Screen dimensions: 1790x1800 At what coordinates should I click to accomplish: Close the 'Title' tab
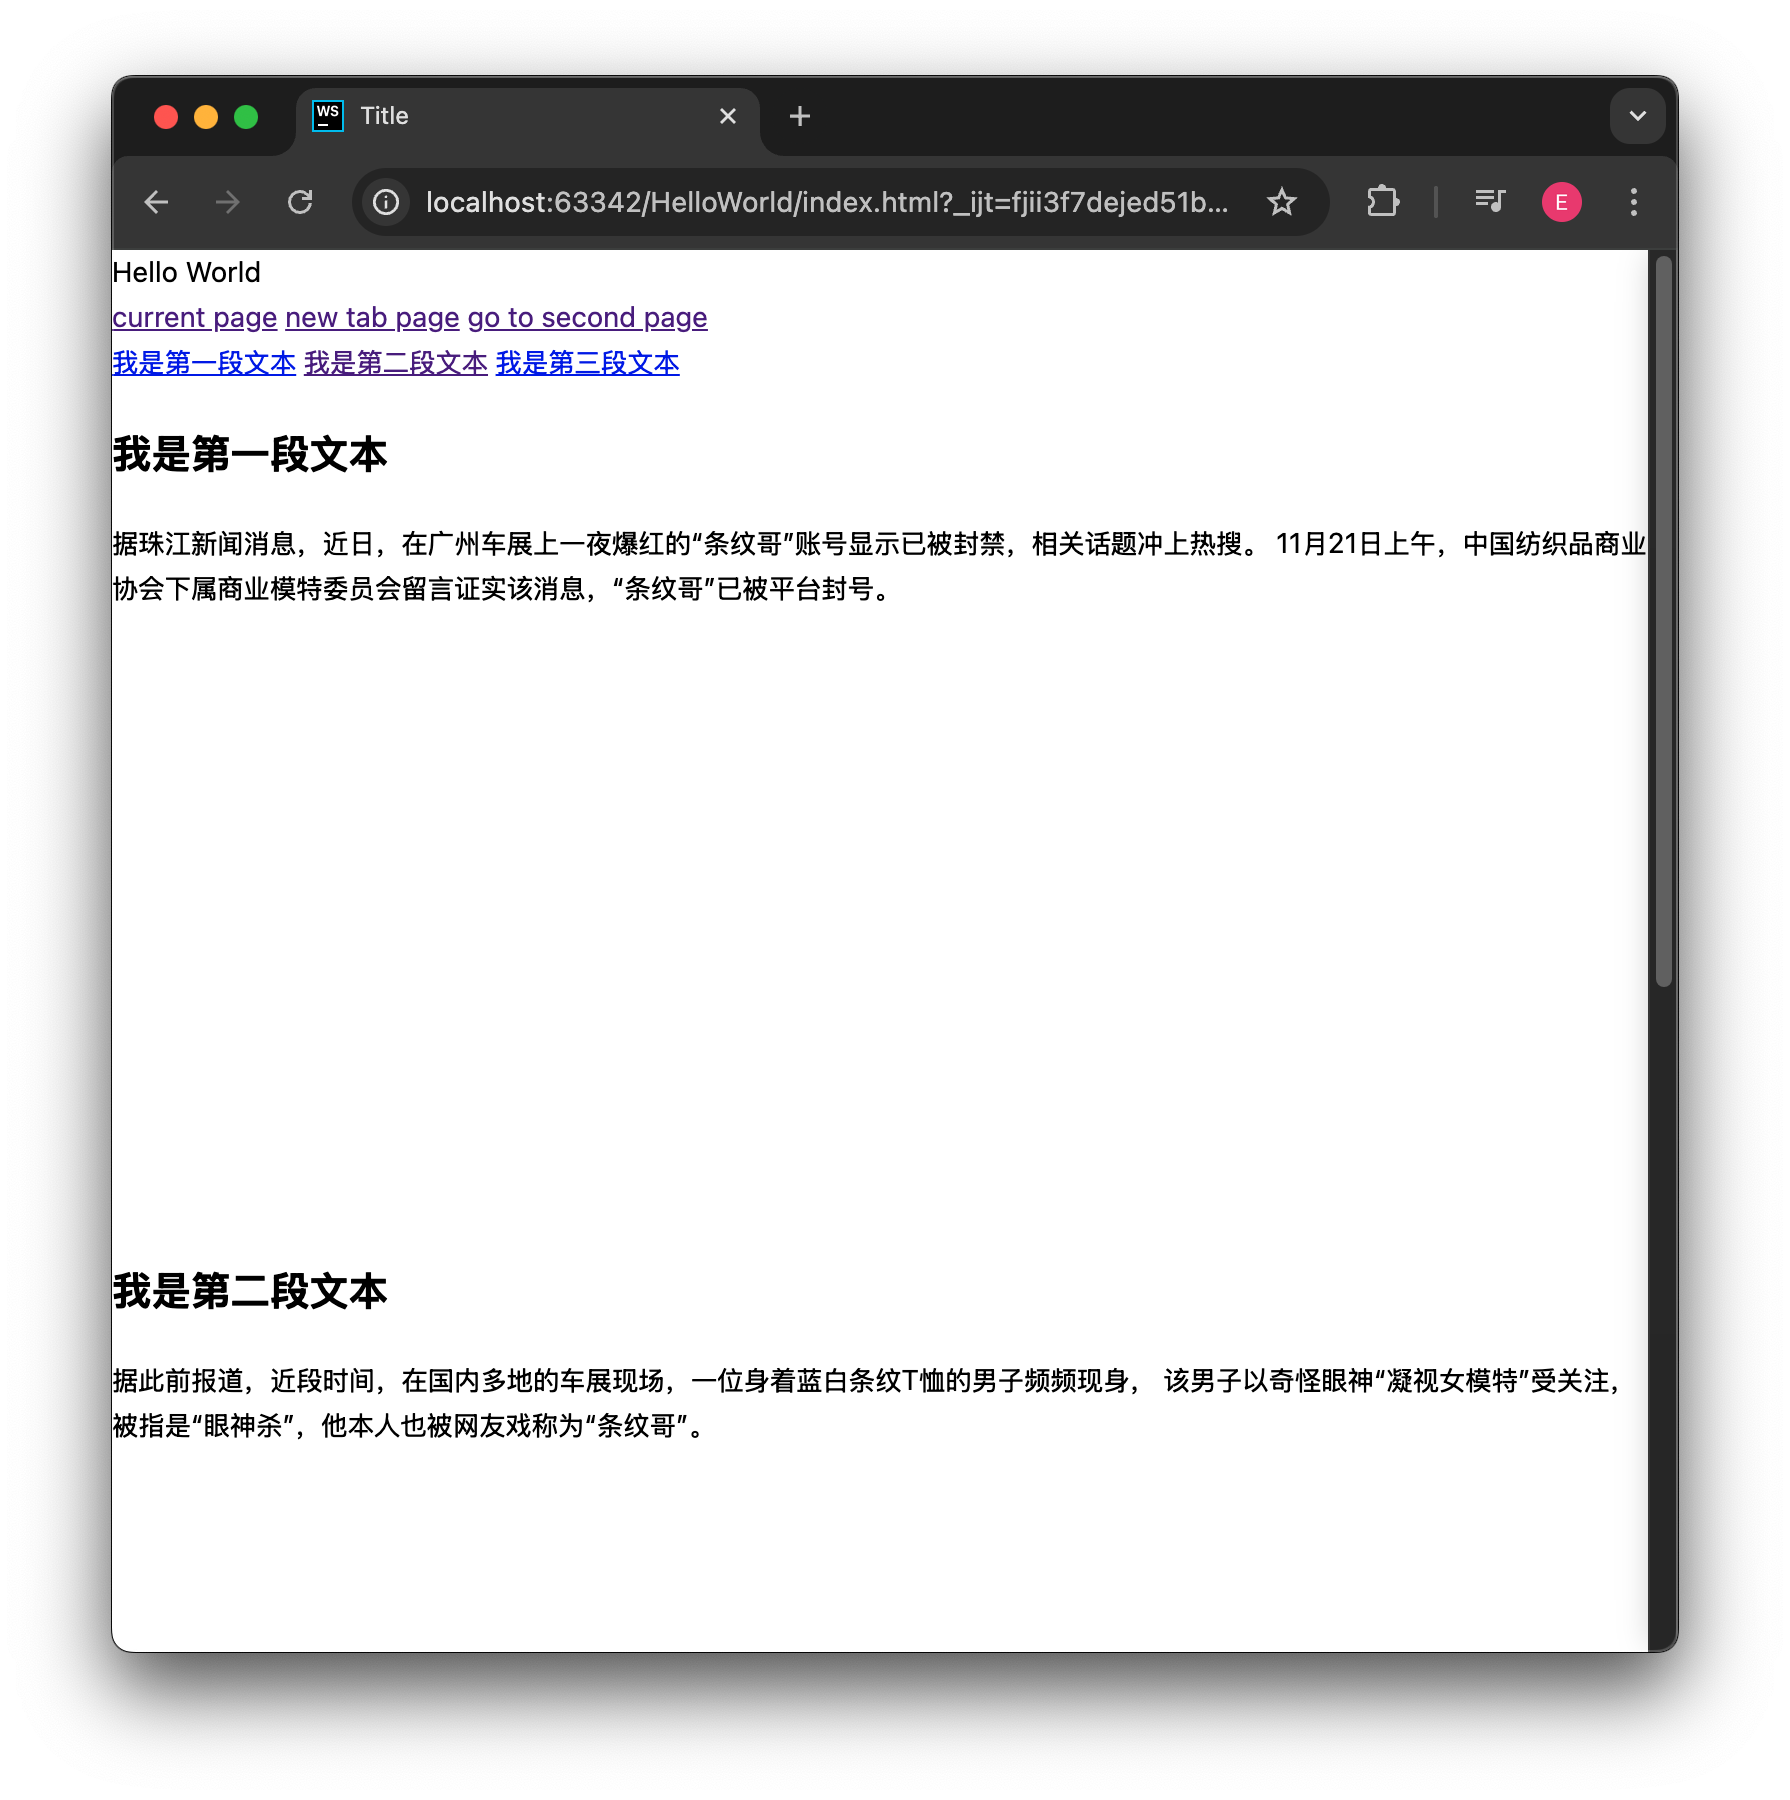pos(727,116)
